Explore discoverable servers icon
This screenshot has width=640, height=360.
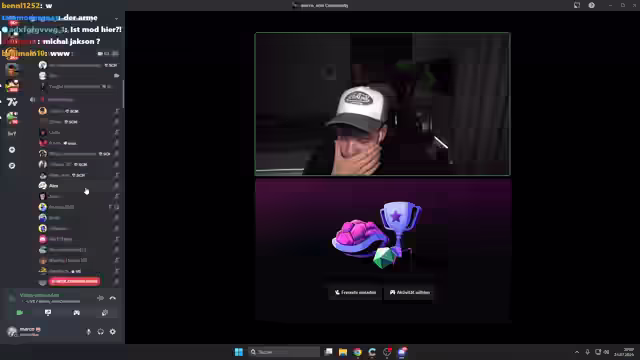[12, 166]
